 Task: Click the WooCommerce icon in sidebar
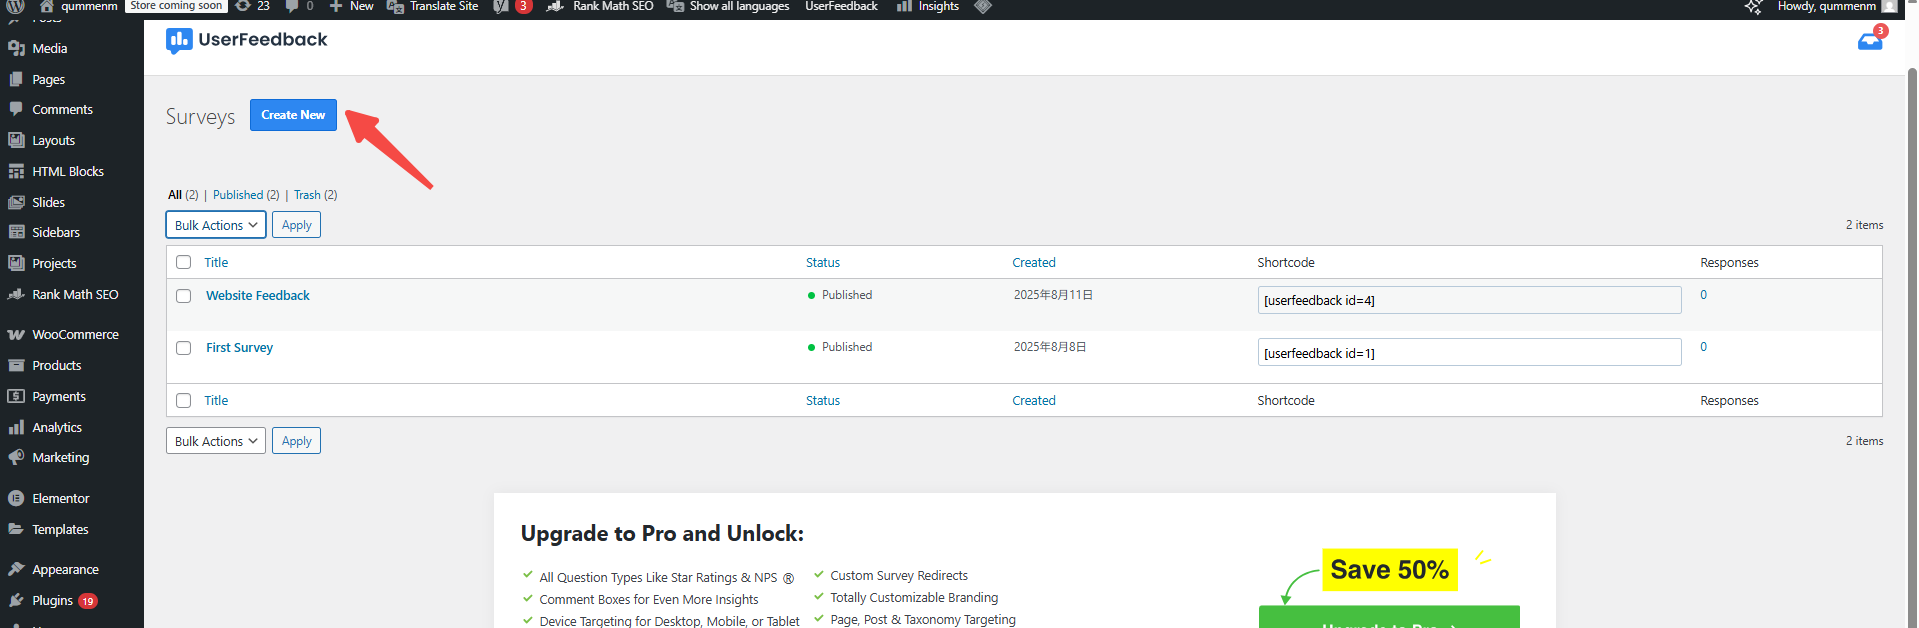tap(16, 335)
